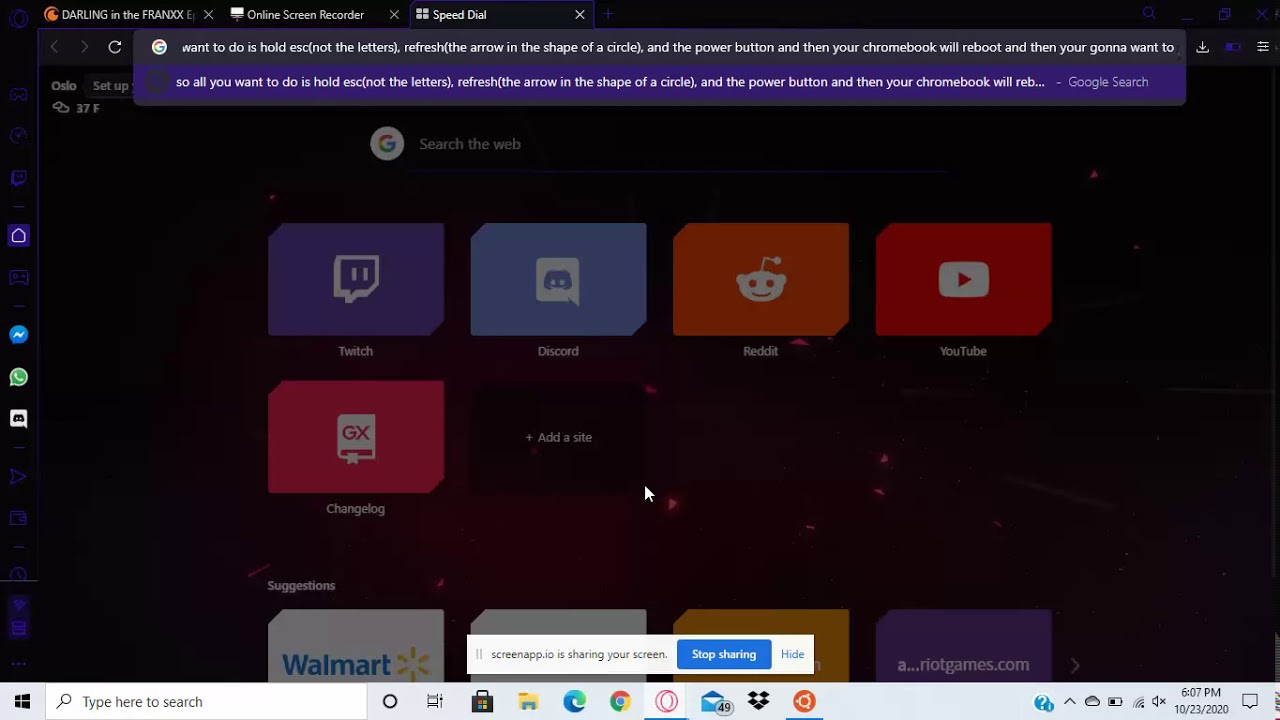Open Dropbox from the taskbar
The image size is (1280, 720).
tap(758, 702)
